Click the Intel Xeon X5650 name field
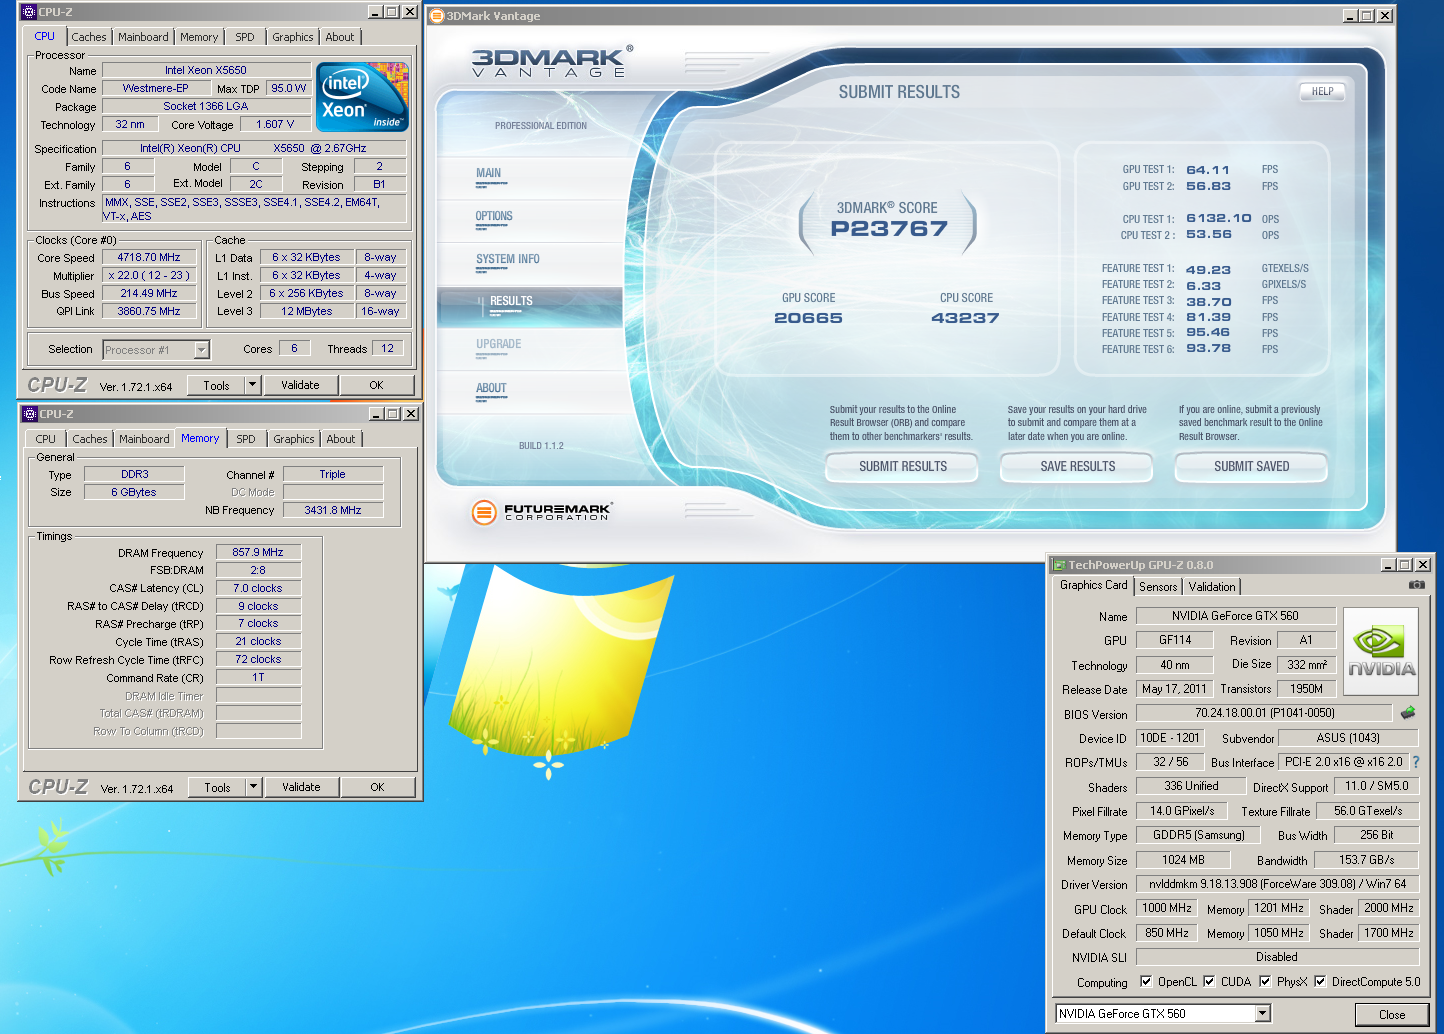The width and height of the screenshot is (1444, 1034). click(x=206, y=70)
